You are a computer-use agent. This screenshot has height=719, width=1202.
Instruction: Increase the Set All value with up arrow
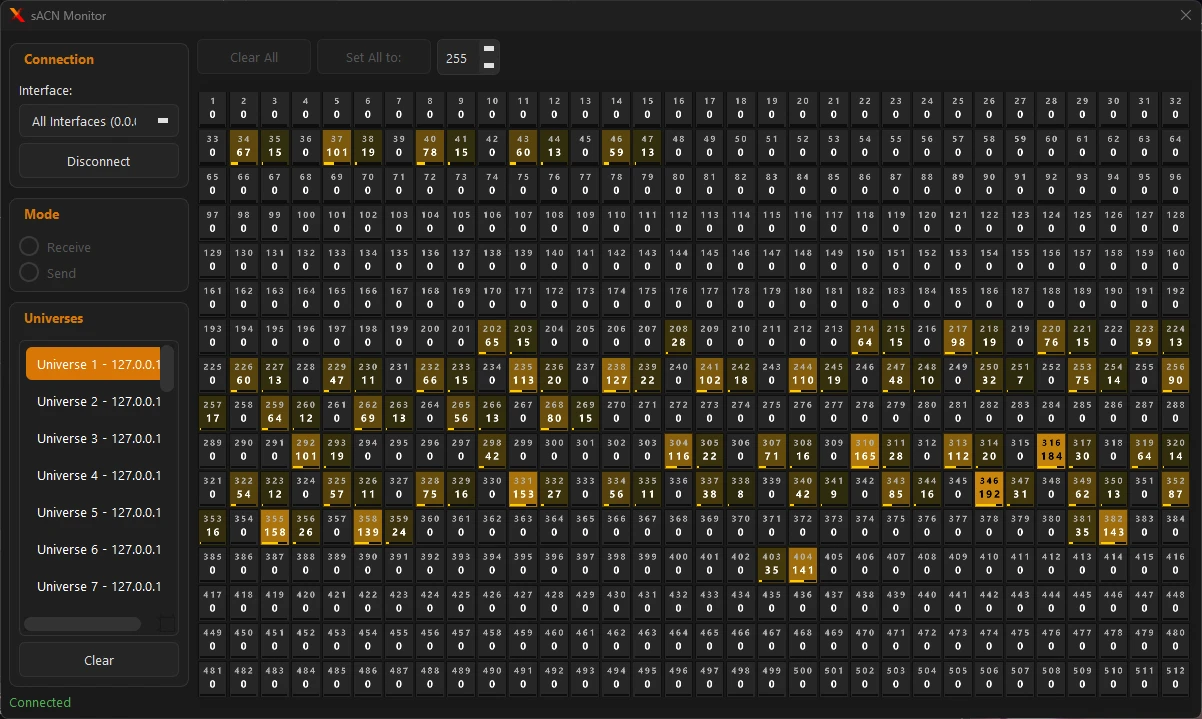click(x=489, y=48)
